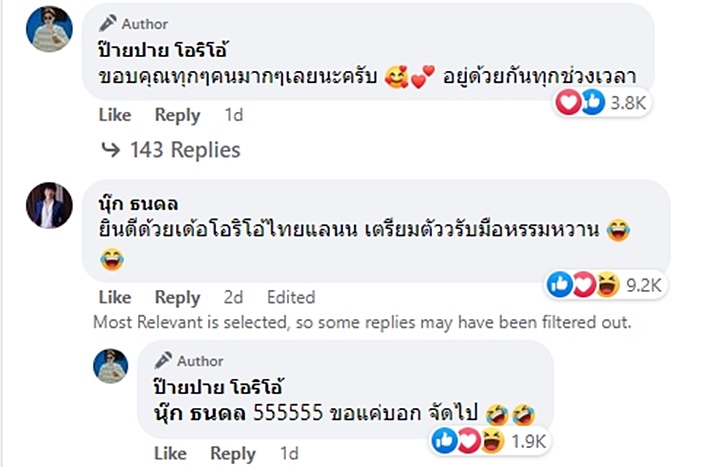
Task: Open reply author's small profile avatar
Action: coord(110,366)
